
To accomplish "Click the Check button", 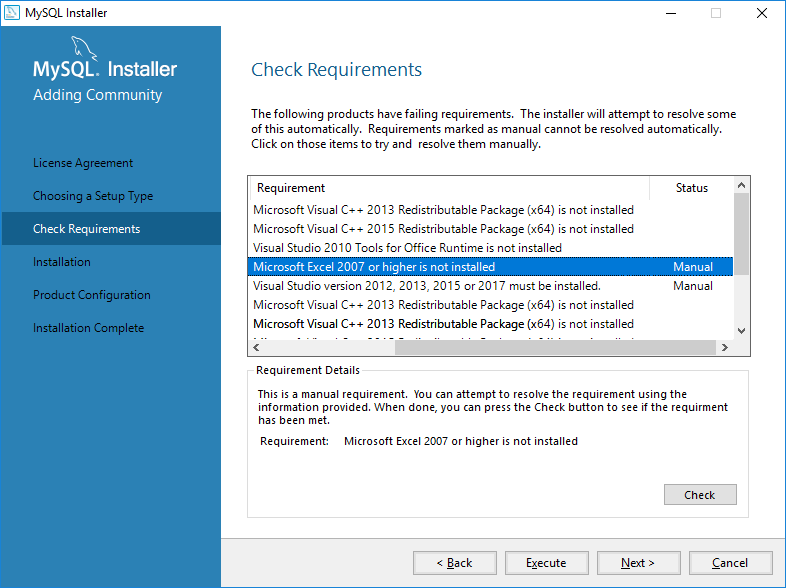I will (700, 495).
